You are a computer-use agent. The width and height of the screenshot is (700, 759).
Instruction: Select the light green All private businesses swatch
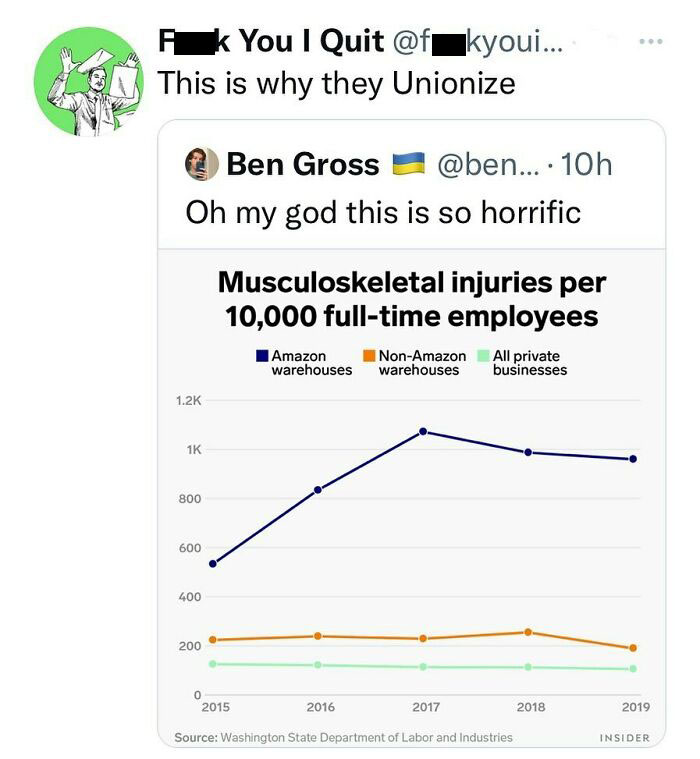483,356
